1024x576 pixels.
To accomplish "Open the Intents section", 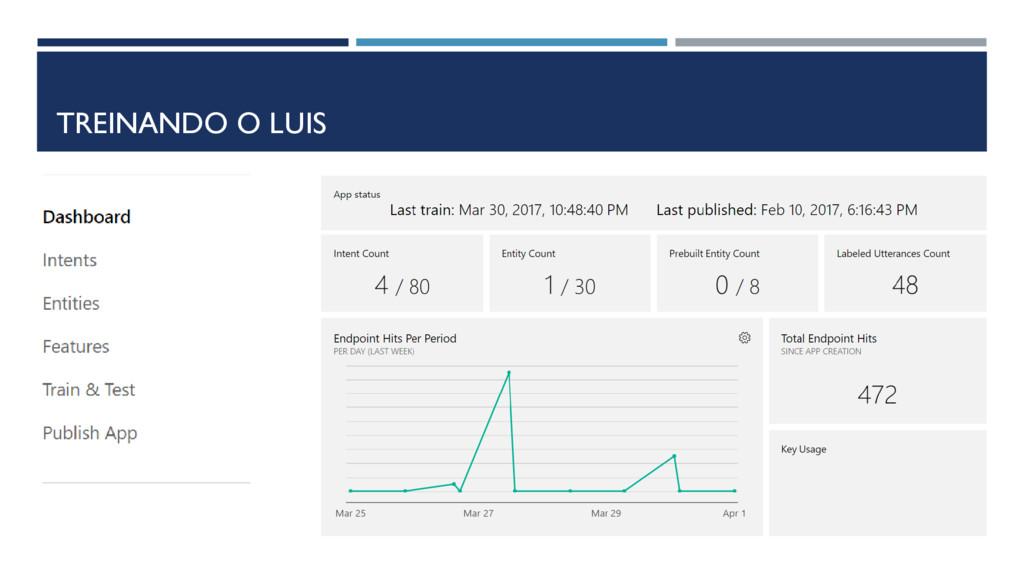I will 69,260.
